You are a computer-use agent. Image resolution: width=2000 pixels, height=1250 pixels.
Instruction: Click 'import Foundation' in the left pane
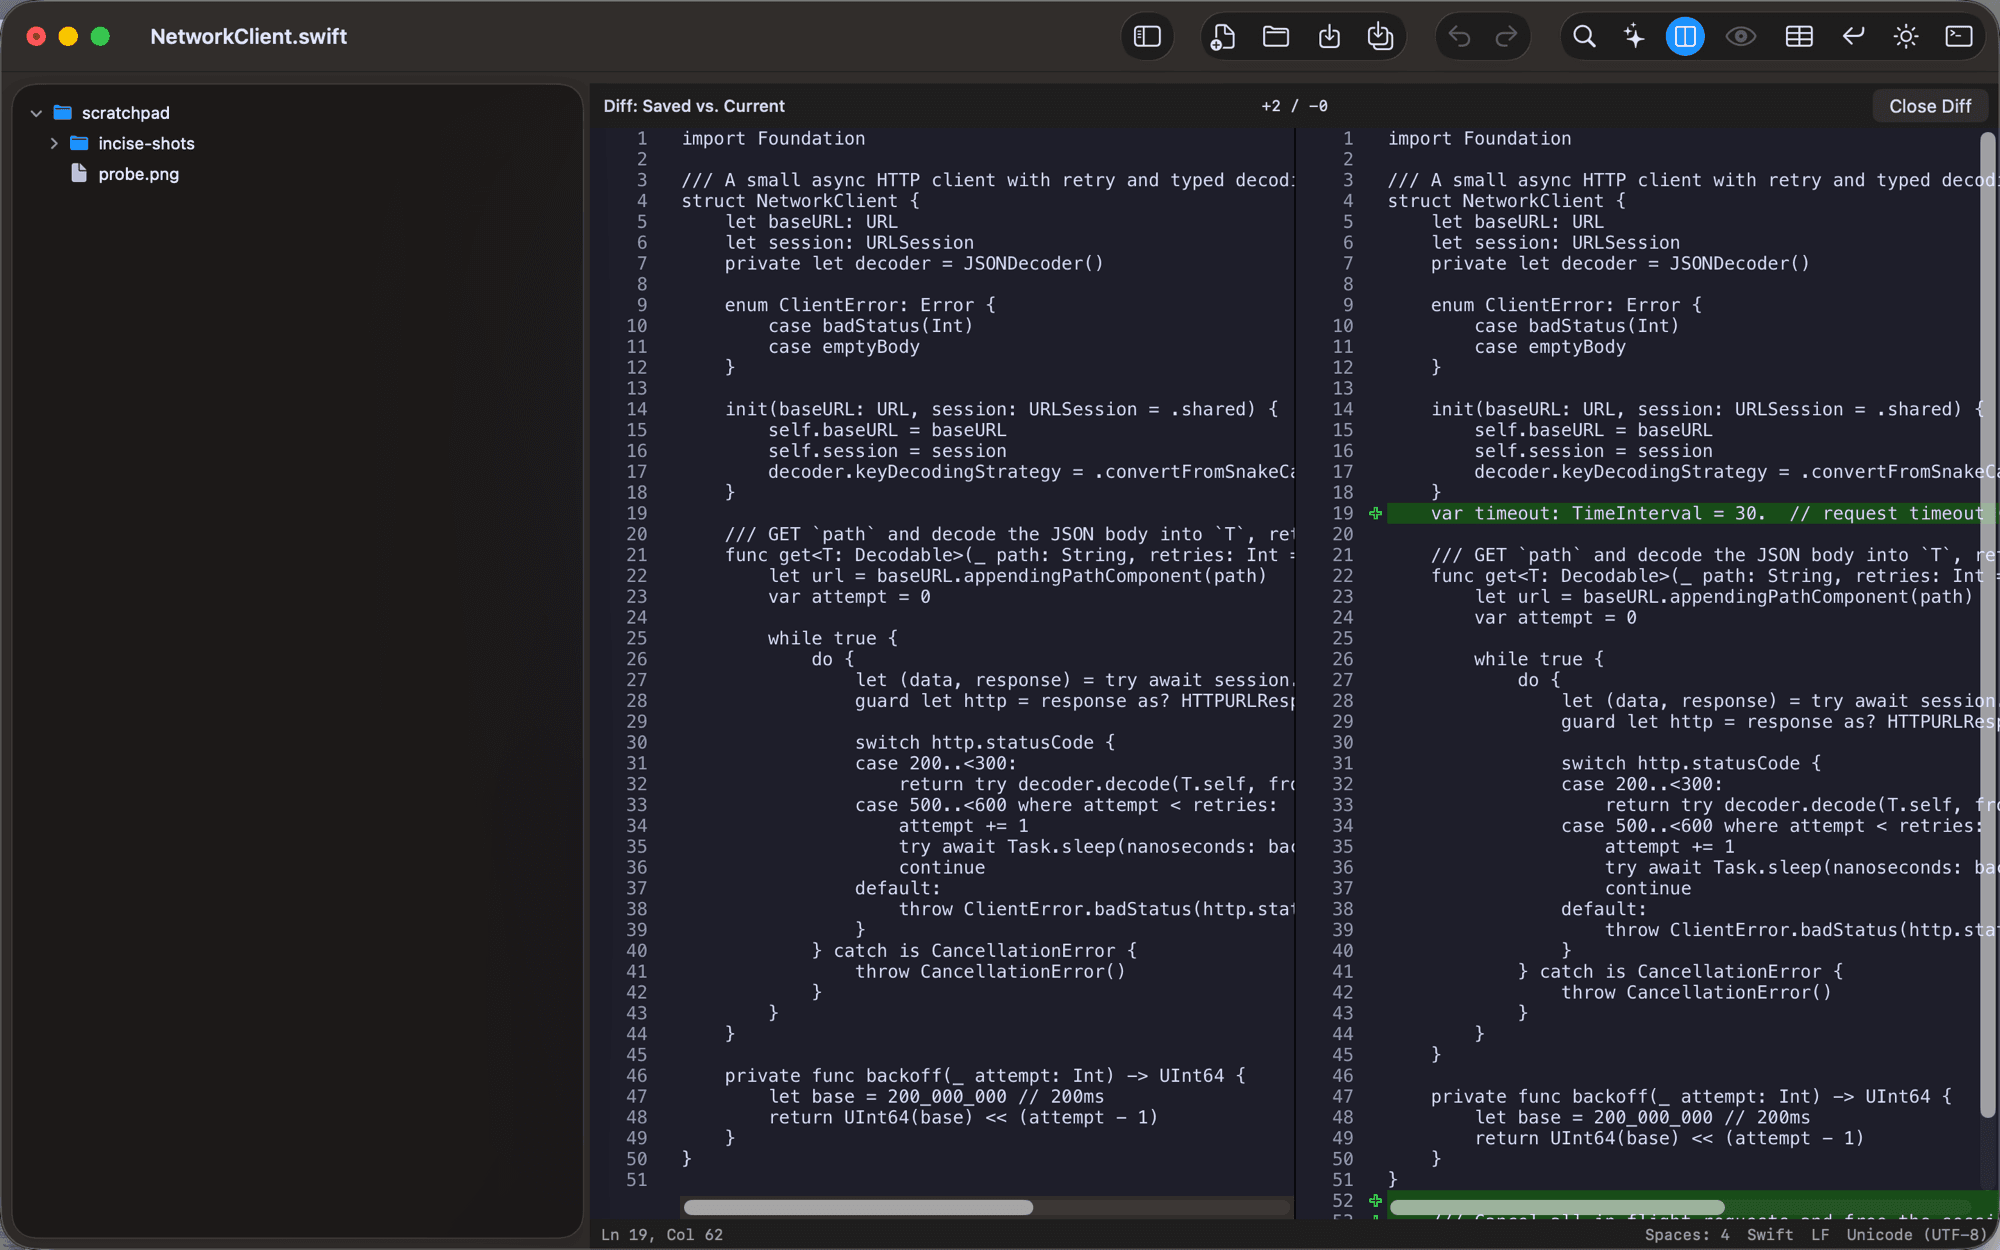(774, 139)
